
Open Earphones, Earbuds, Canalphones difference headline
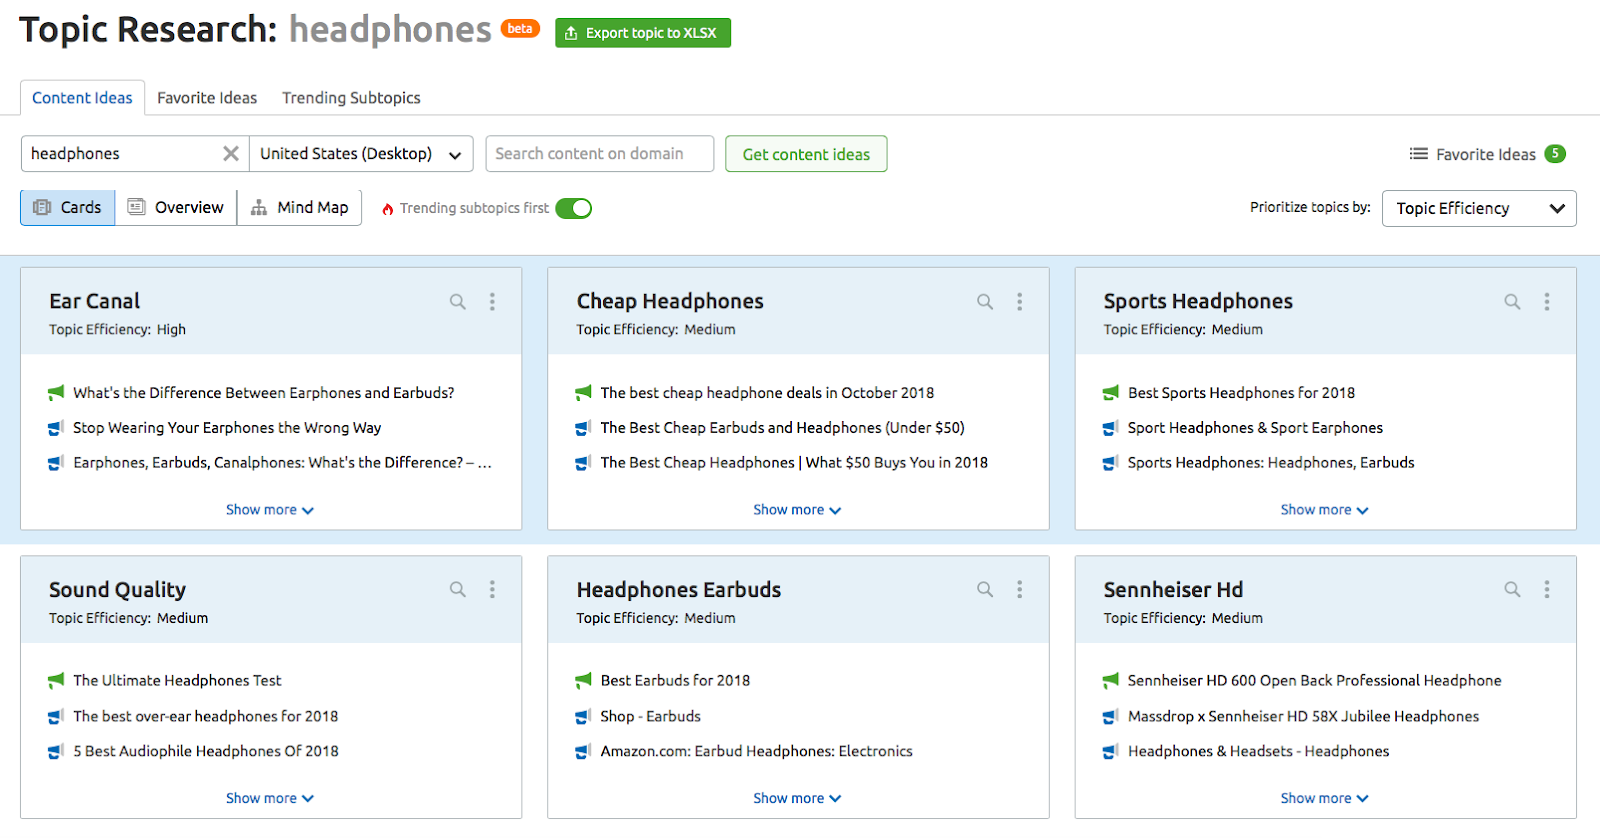click(282, 463)
